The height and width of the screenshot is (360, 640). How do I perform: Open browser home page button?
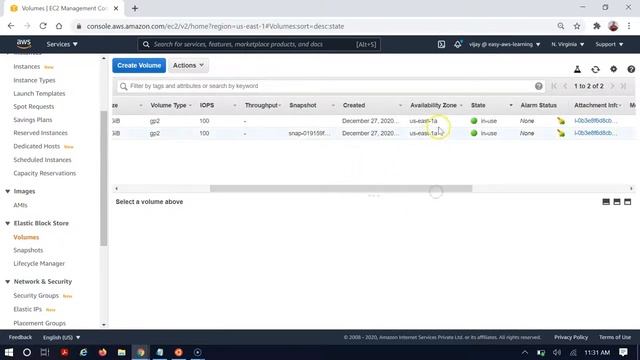59,26
